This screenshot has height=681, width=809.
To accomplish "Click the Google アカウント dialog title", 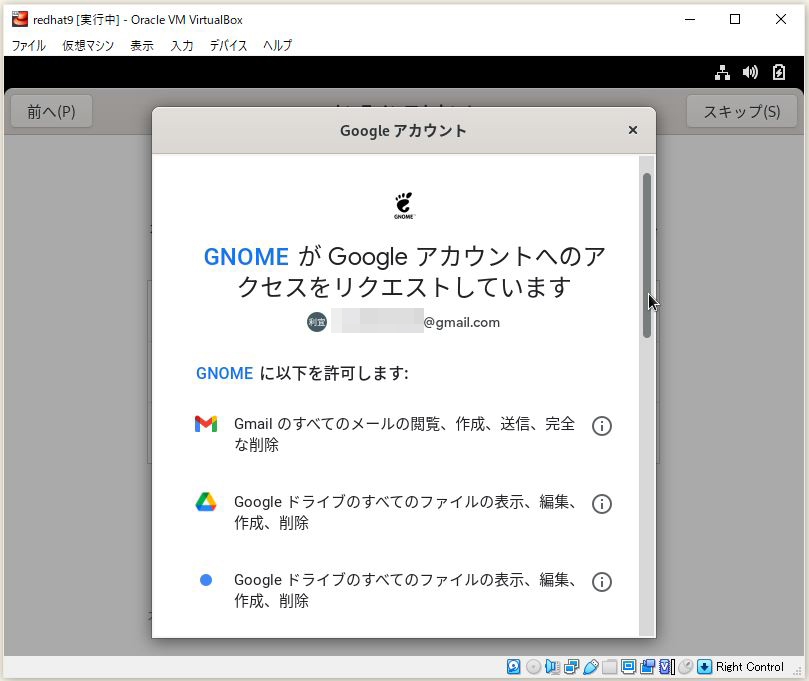I will [x=403, y=131].
